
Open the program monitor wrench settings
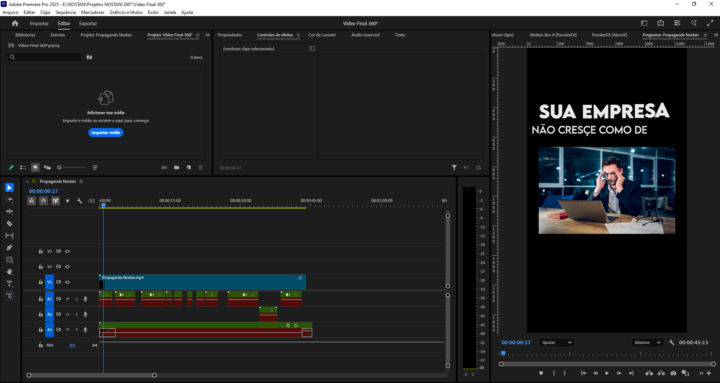point(672,343)
